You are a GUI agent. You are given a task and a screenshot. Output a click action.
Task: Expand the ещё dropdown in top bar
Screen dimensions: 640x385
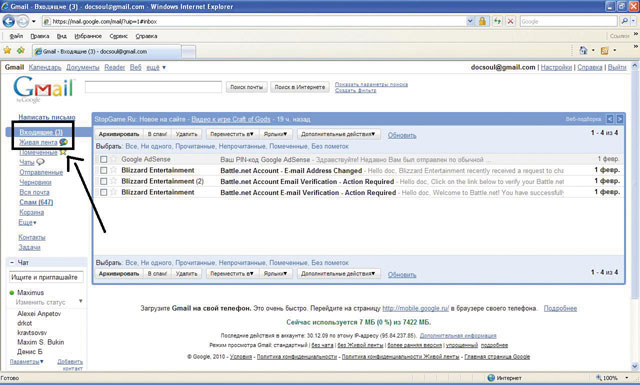click(x=156, y=67)
